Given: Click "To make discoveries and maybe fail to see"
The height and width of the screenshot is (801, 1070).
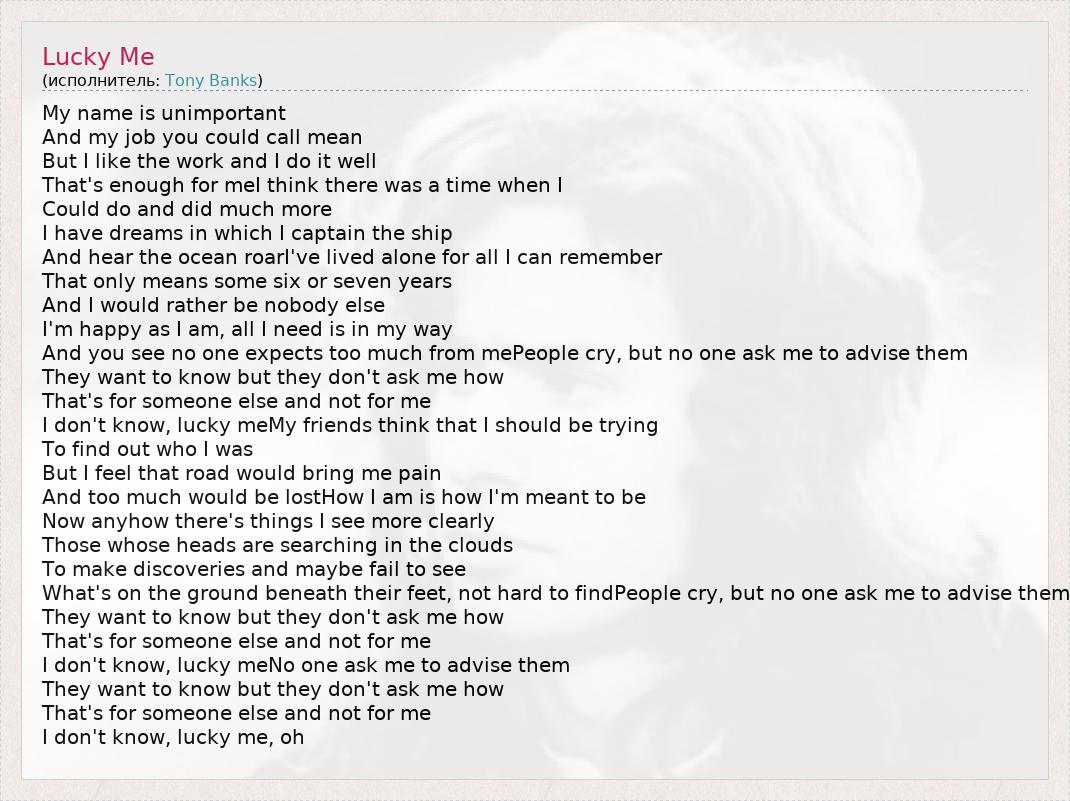Looking at the screenshot, I should (x=254, y=569).
